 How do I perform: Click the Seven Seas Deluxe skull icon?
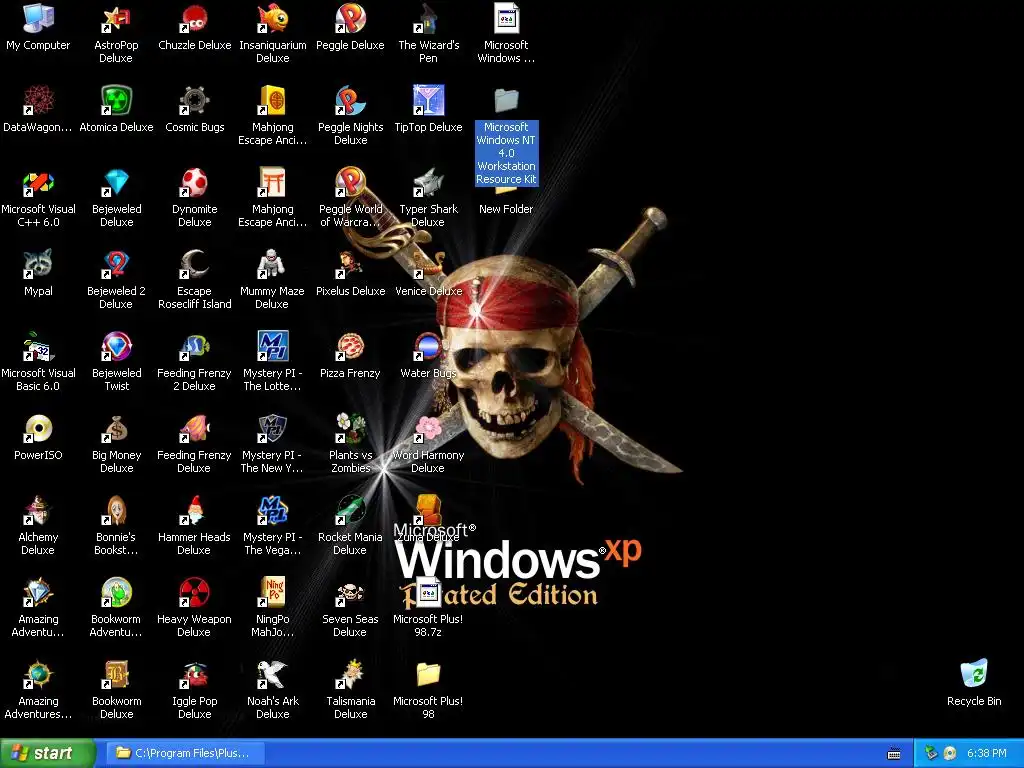(350, 593)
